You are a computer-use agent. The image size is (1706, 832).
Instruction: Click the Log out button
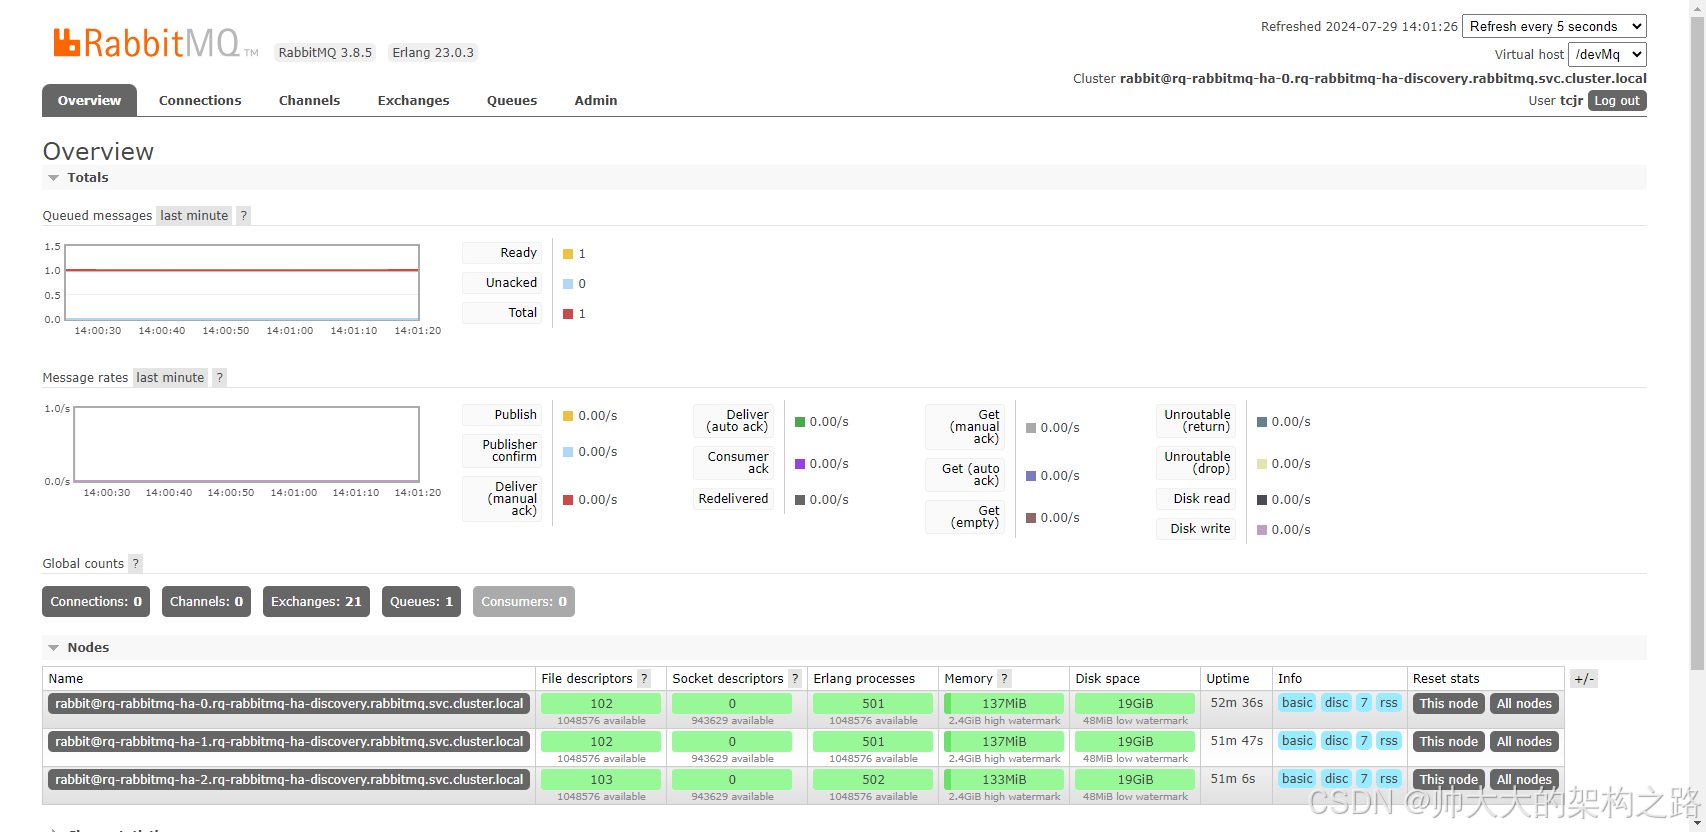point(1617,101)
